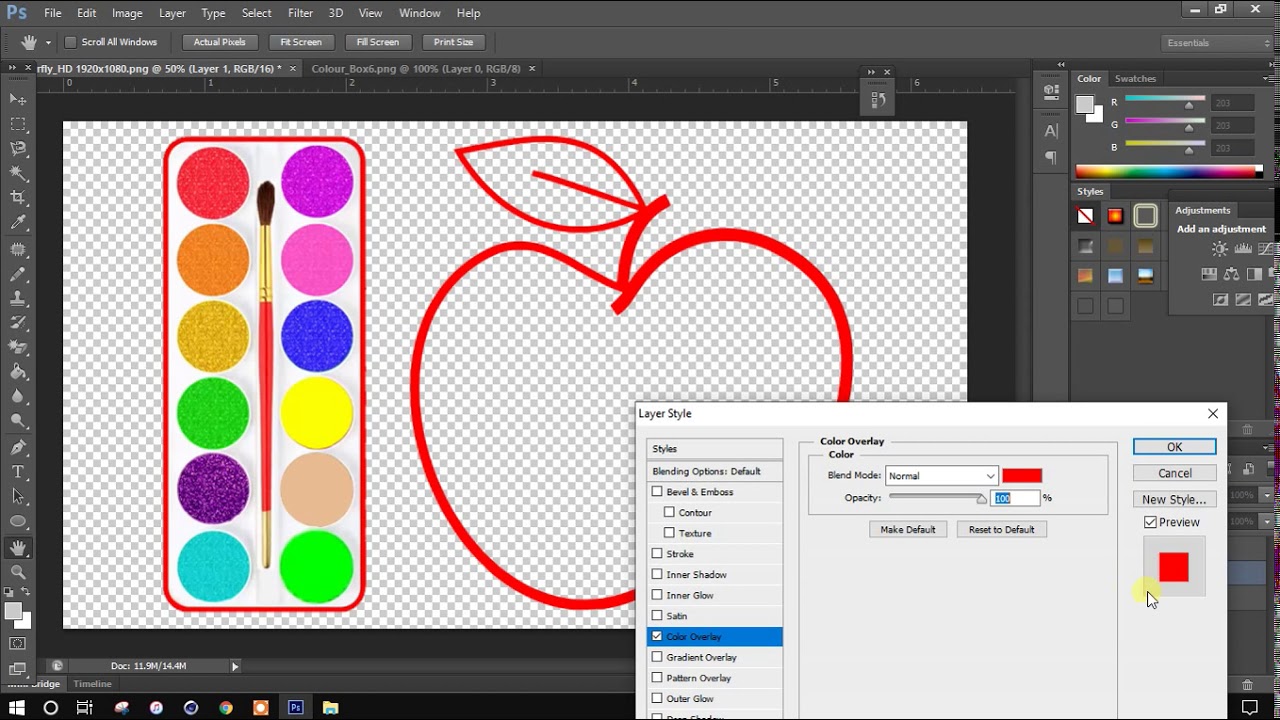This screenshot has width=1280, height=720.
Task: Select the Eyedropper tool
Action: pos(18,223)
